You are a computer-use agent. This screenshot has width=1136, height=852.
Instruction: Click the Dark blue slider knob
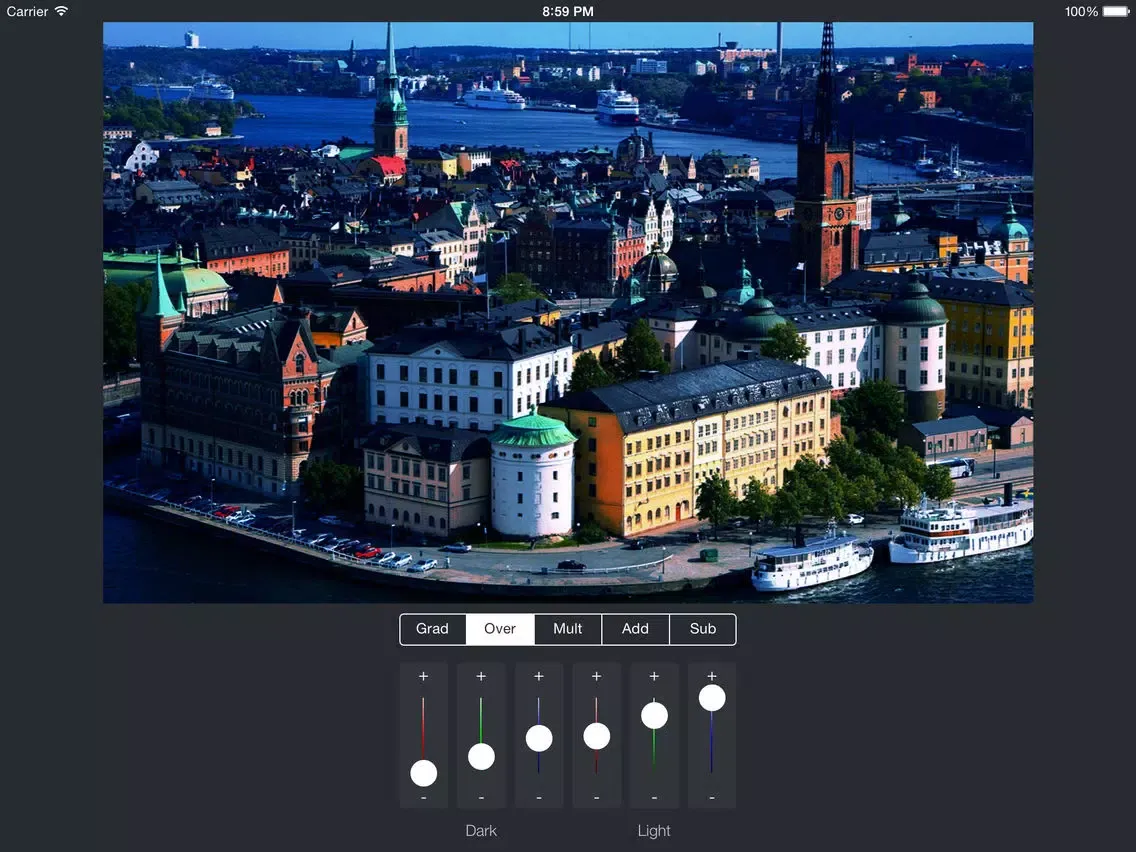point(539,738)
